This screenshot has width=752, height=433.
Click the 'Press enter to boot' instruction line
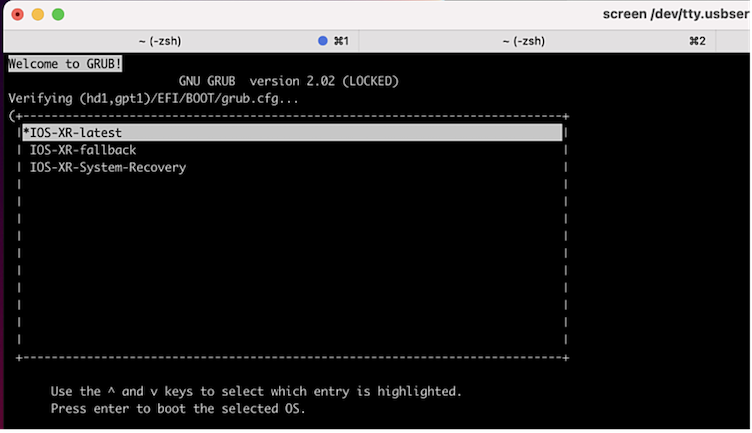point(178,409)
